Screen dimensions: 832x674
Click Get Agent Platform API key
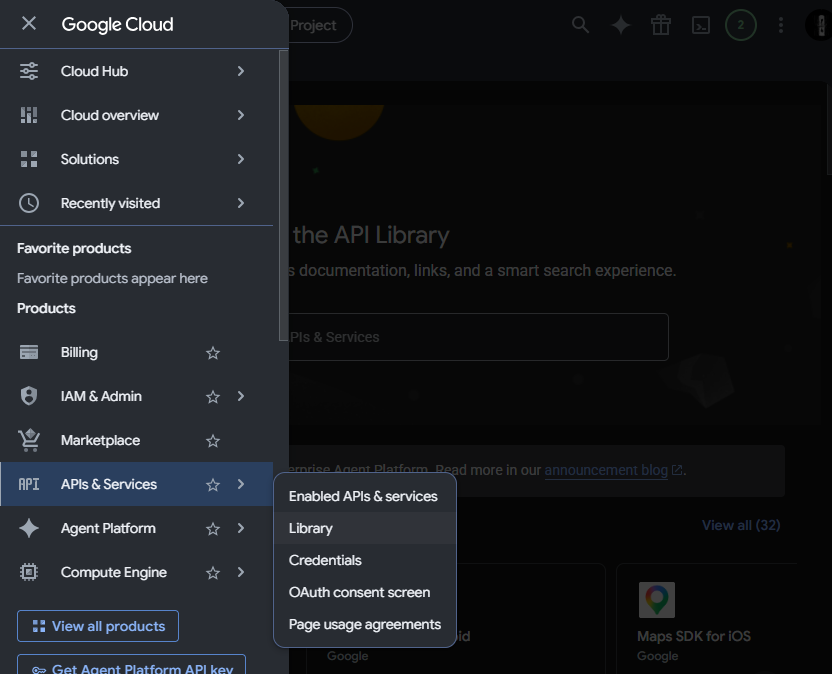(132, 666)
